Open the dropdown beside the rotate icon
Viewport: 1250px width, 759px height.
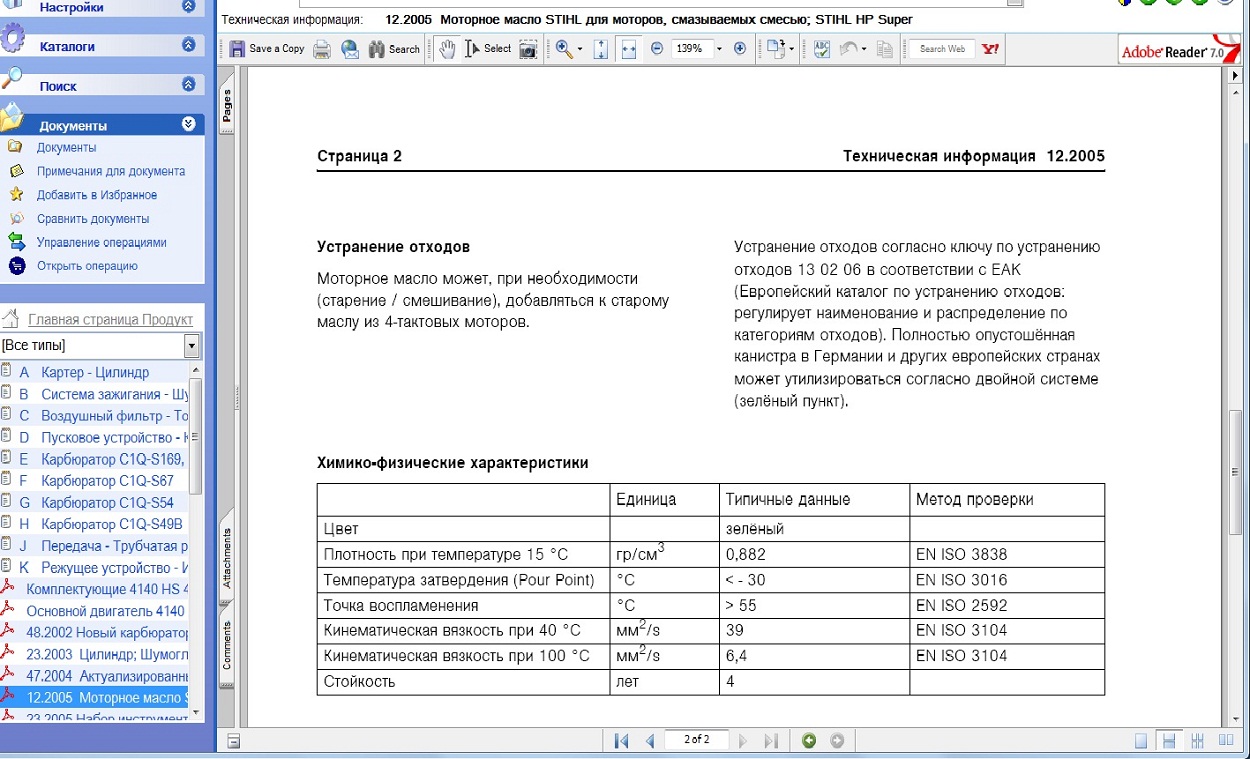pyautogui.click(x=792, y=49)
